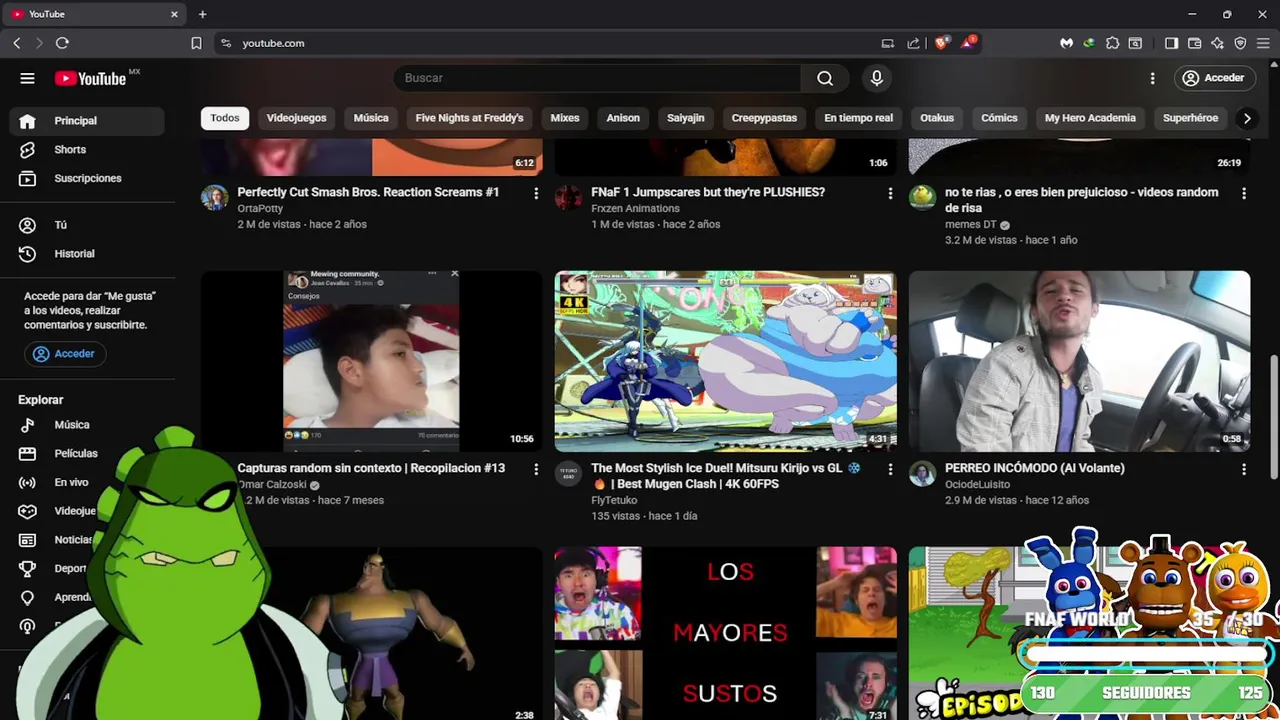This screenshot has height=720, width=1280.
Task: Open Suscripciones in sidebar
Action: tap(87, 179)
